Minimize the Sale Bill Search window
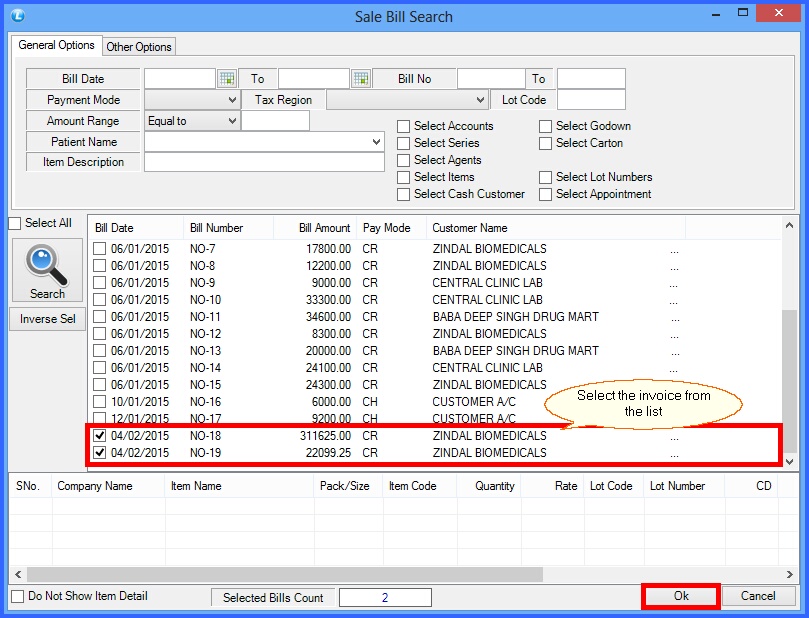The image size is (809, 618). pos(716,14)
